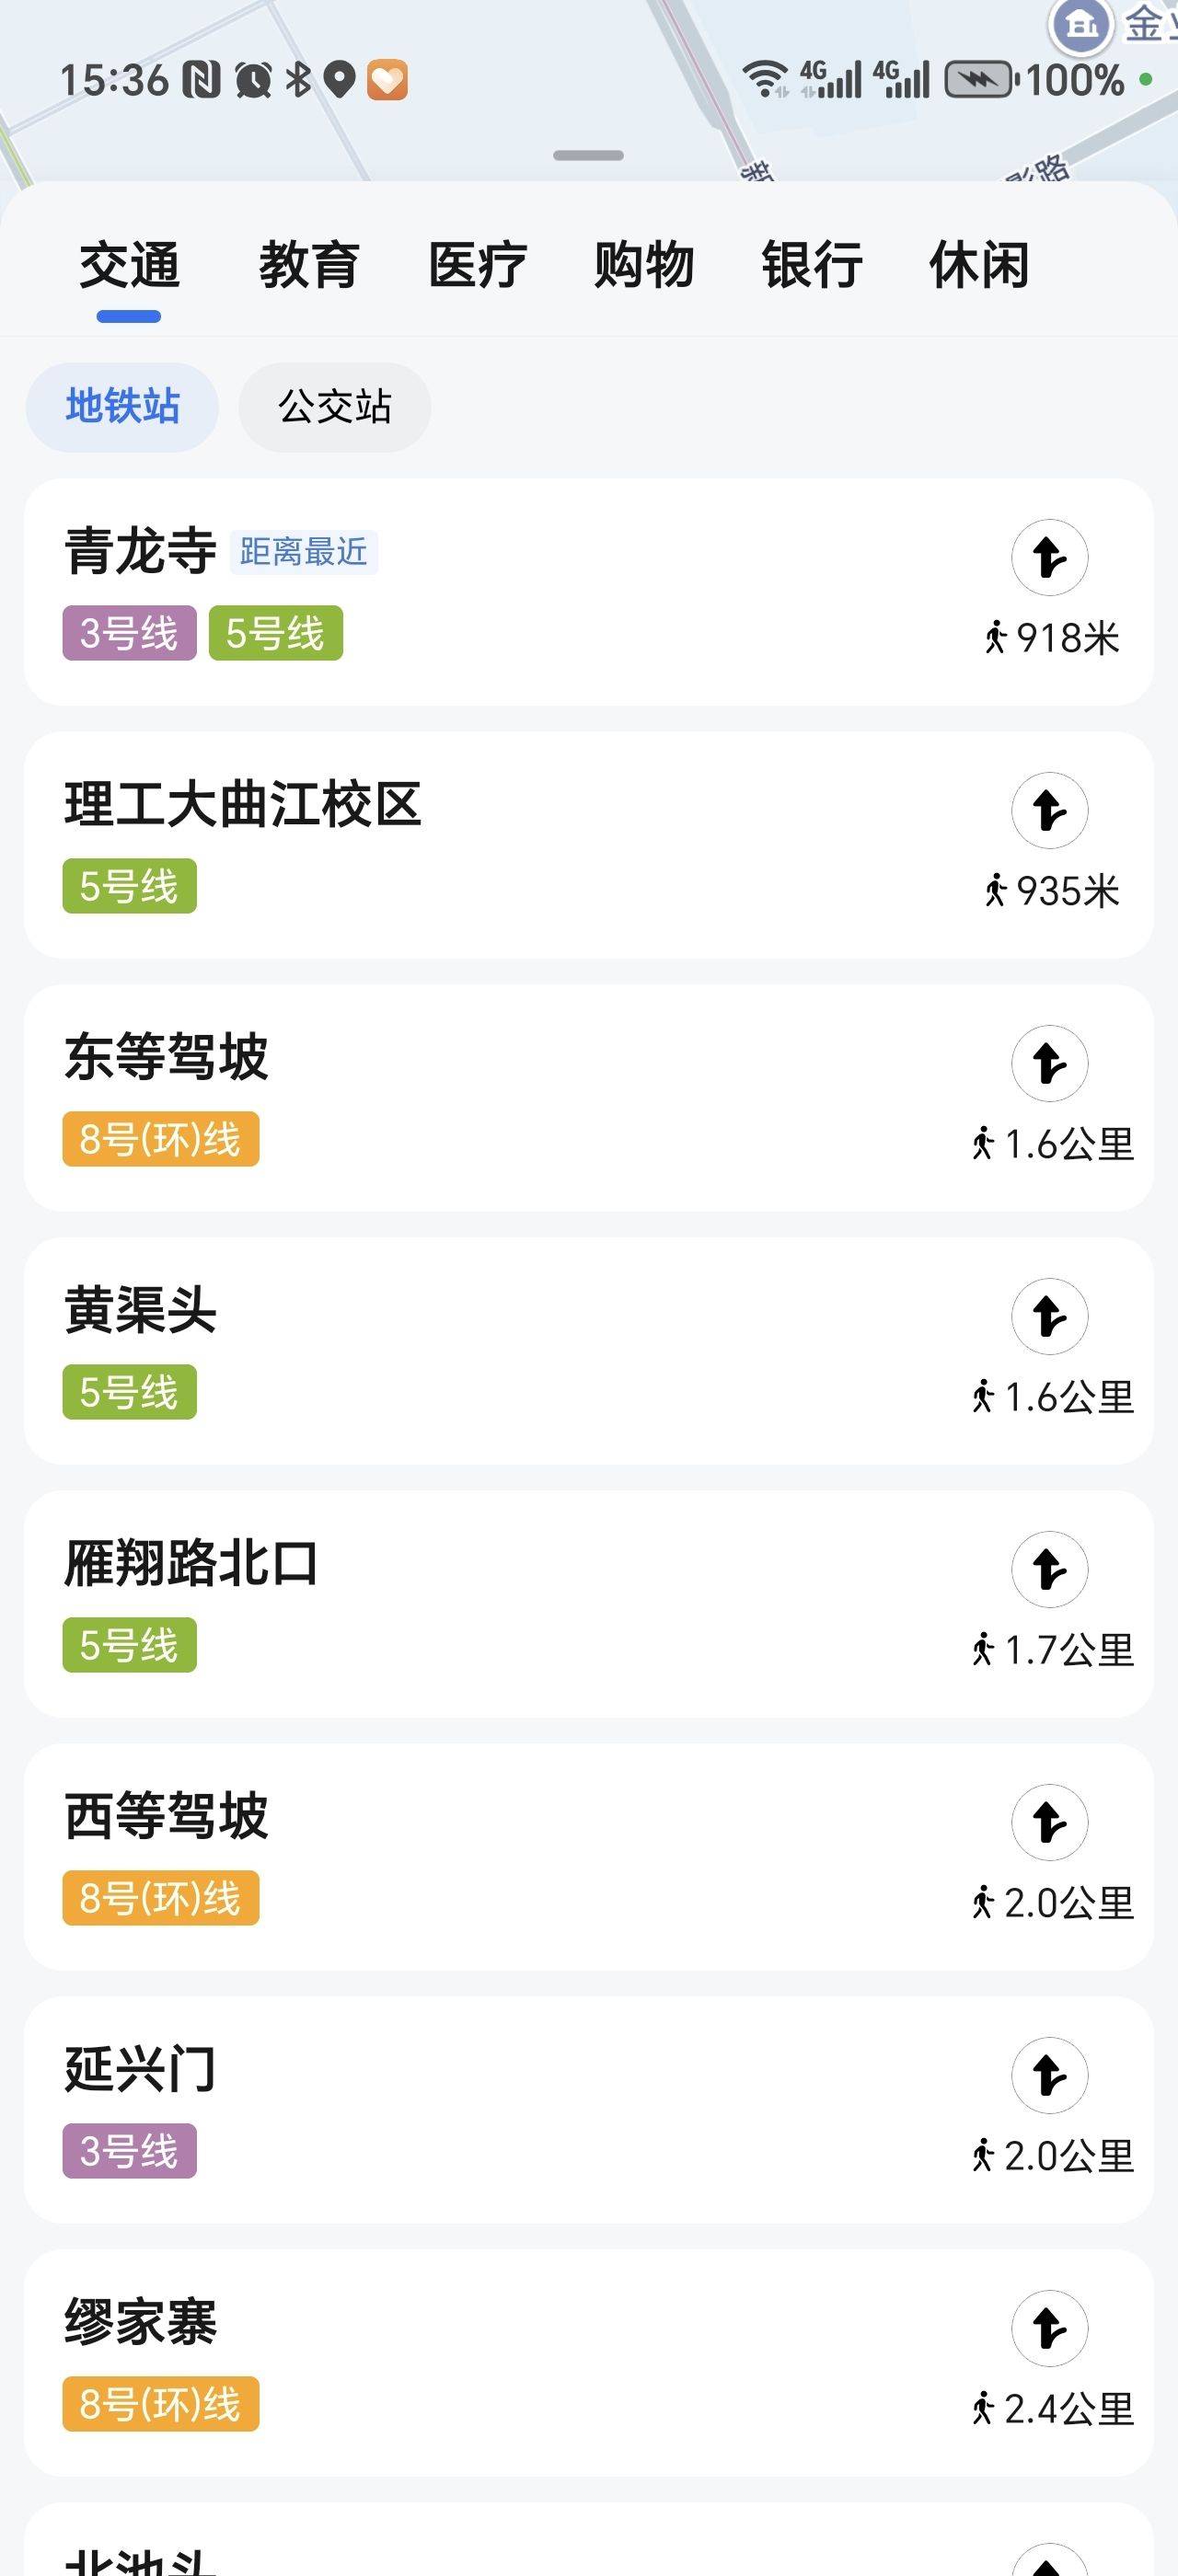Viewport: 1178px width, 2576px height.
Task: Open the 黄渠头 station card
Action: [x=500, y=1350]
